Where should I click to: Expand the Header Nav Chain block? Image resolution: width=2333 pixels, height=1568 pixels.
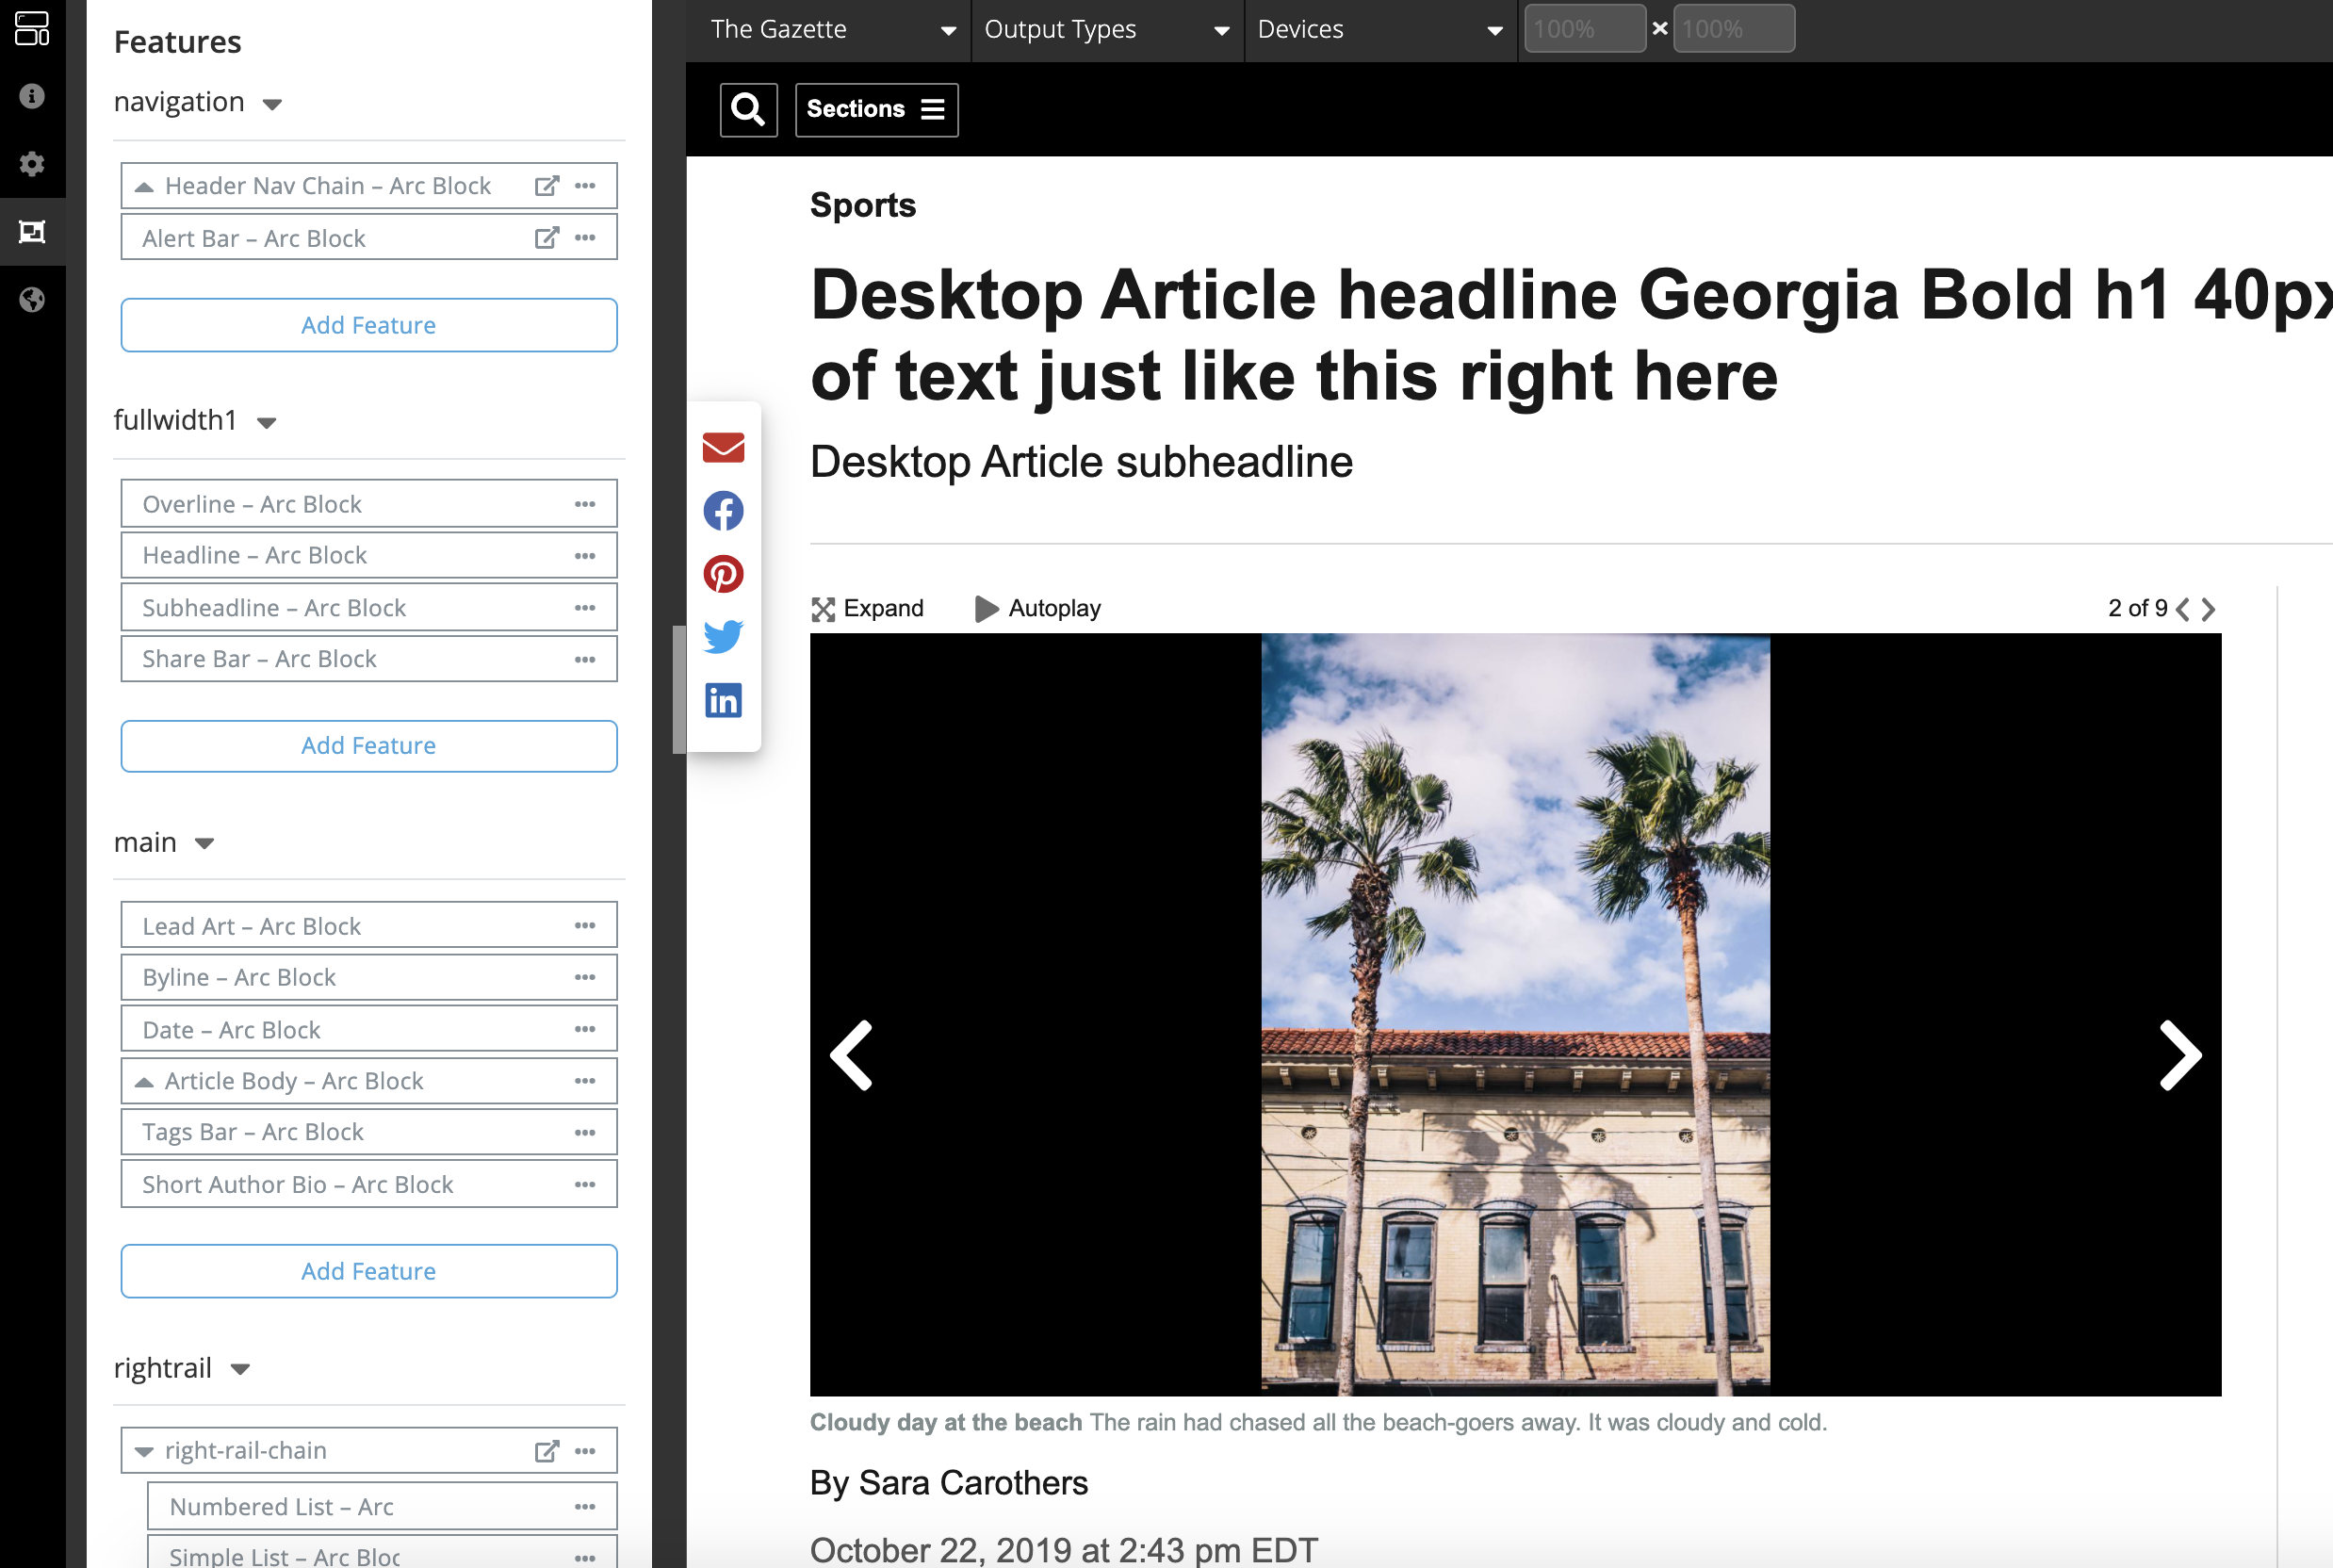tap(144, 187)
